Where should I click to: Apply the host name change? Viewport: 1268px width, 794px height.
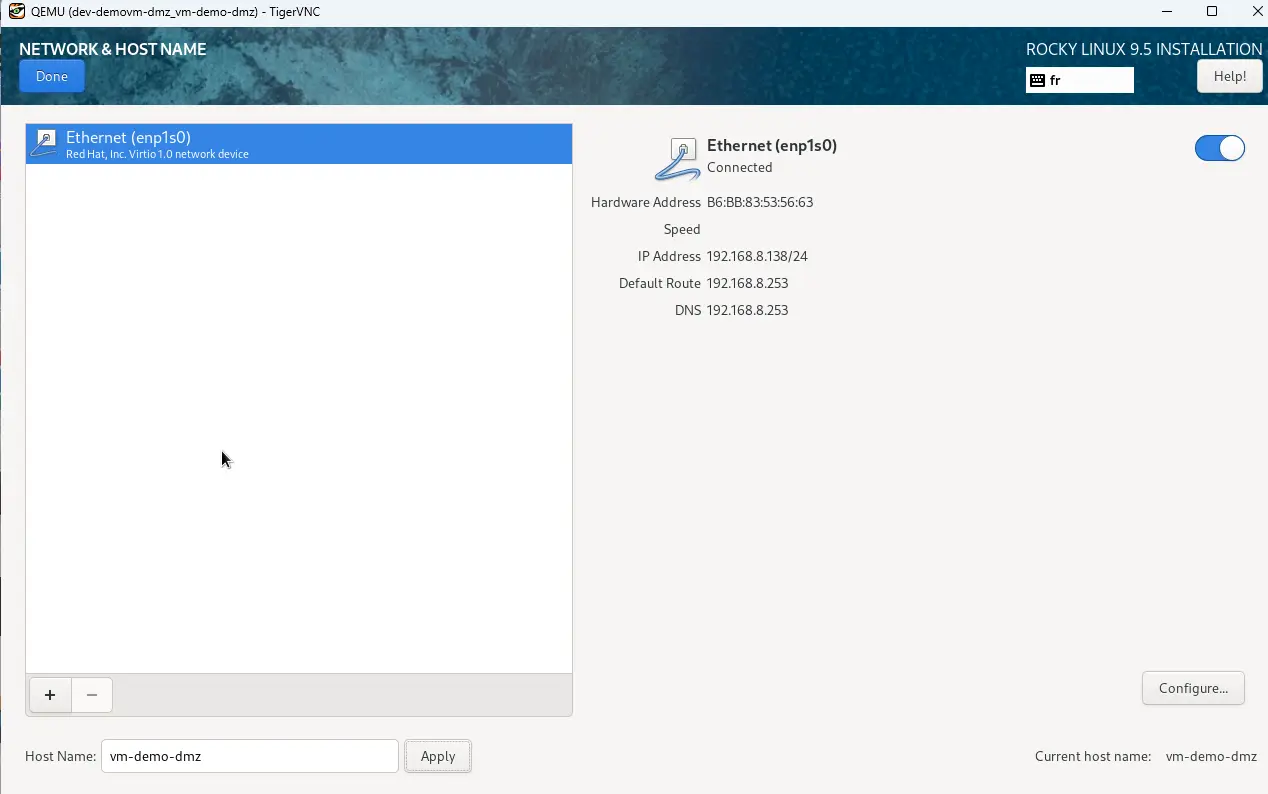(x=437, y=756)
